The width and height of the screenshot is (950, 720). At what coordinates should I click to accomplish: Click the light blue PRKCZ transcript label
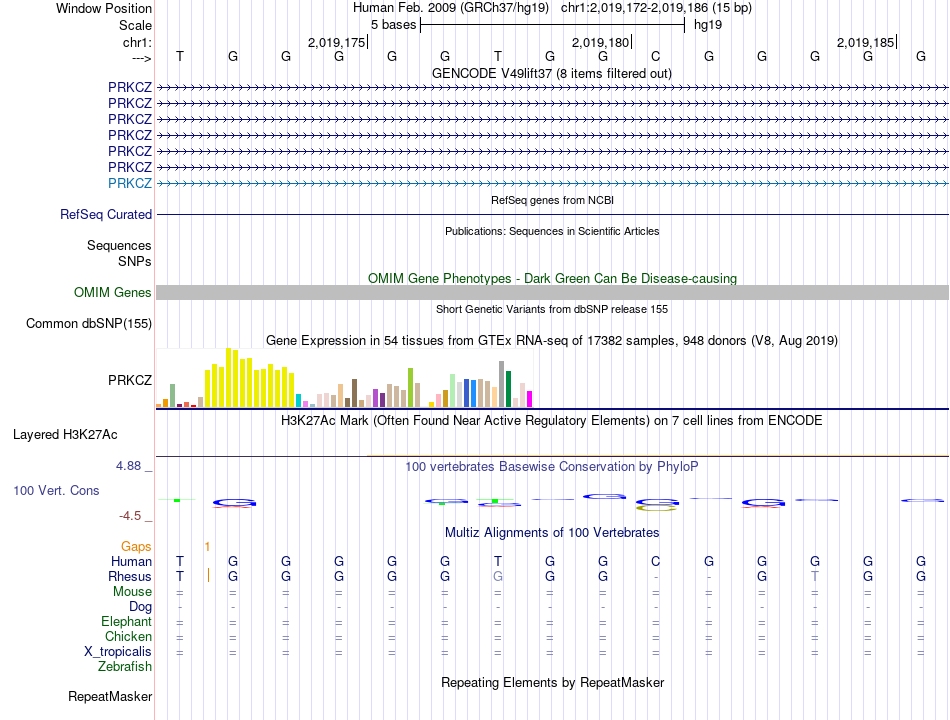[x=130, y=183]
